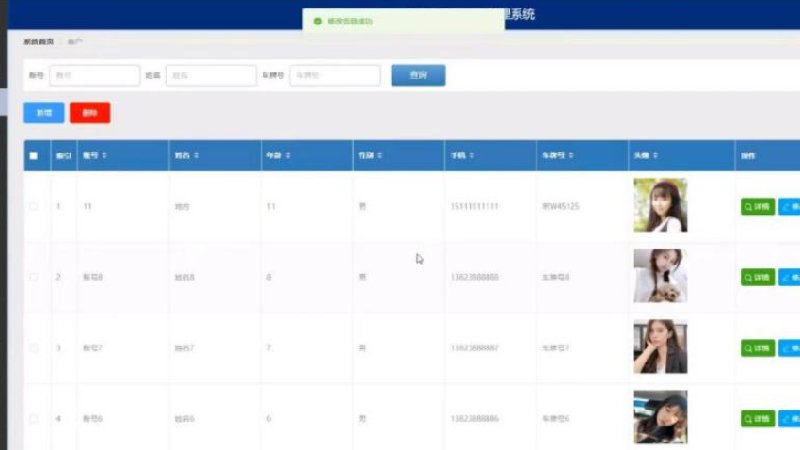
Task: Open avatar photo in row 3 账号7
Action: click(660, 346)
